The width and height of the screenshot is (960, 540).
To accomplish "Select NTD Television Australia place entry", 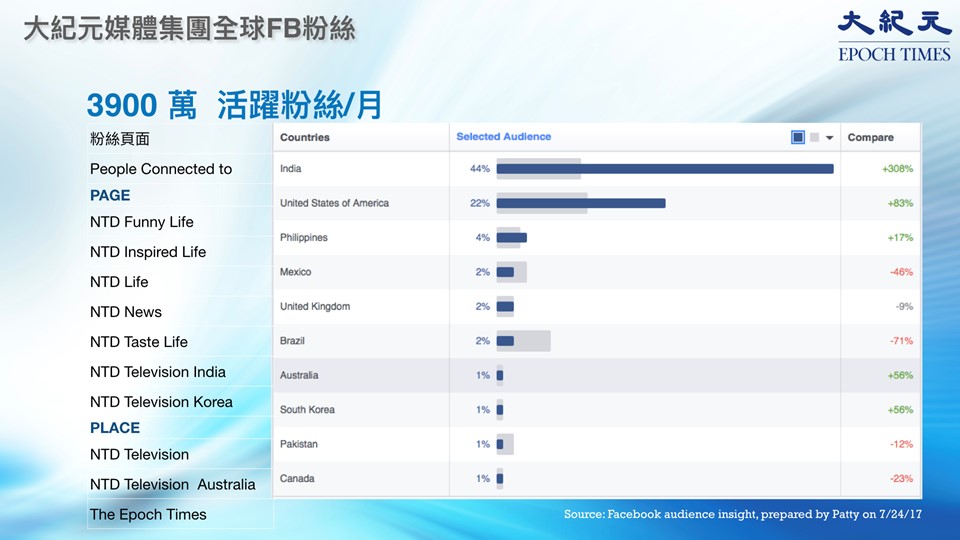I will 173,484.
